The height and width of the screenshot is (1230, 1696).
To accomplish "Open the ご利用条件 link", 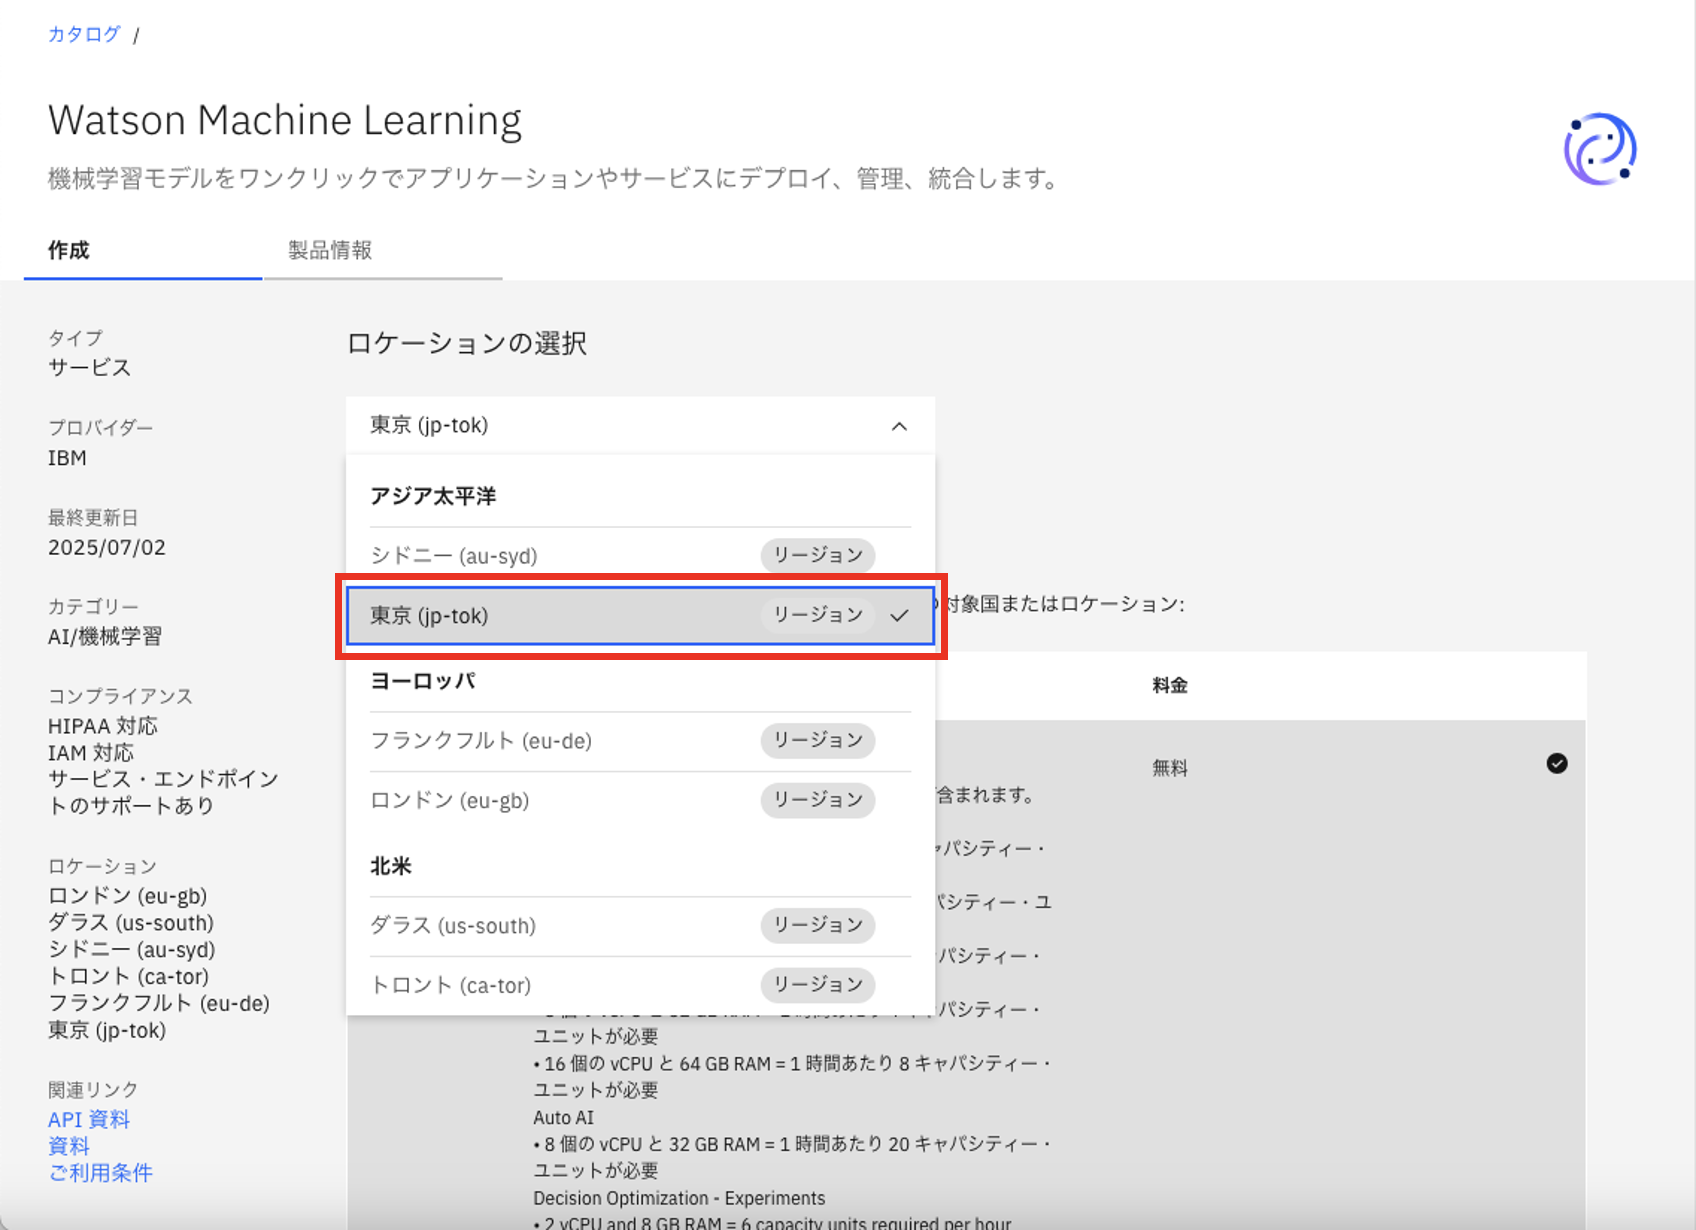I will tap(100, 1173).
